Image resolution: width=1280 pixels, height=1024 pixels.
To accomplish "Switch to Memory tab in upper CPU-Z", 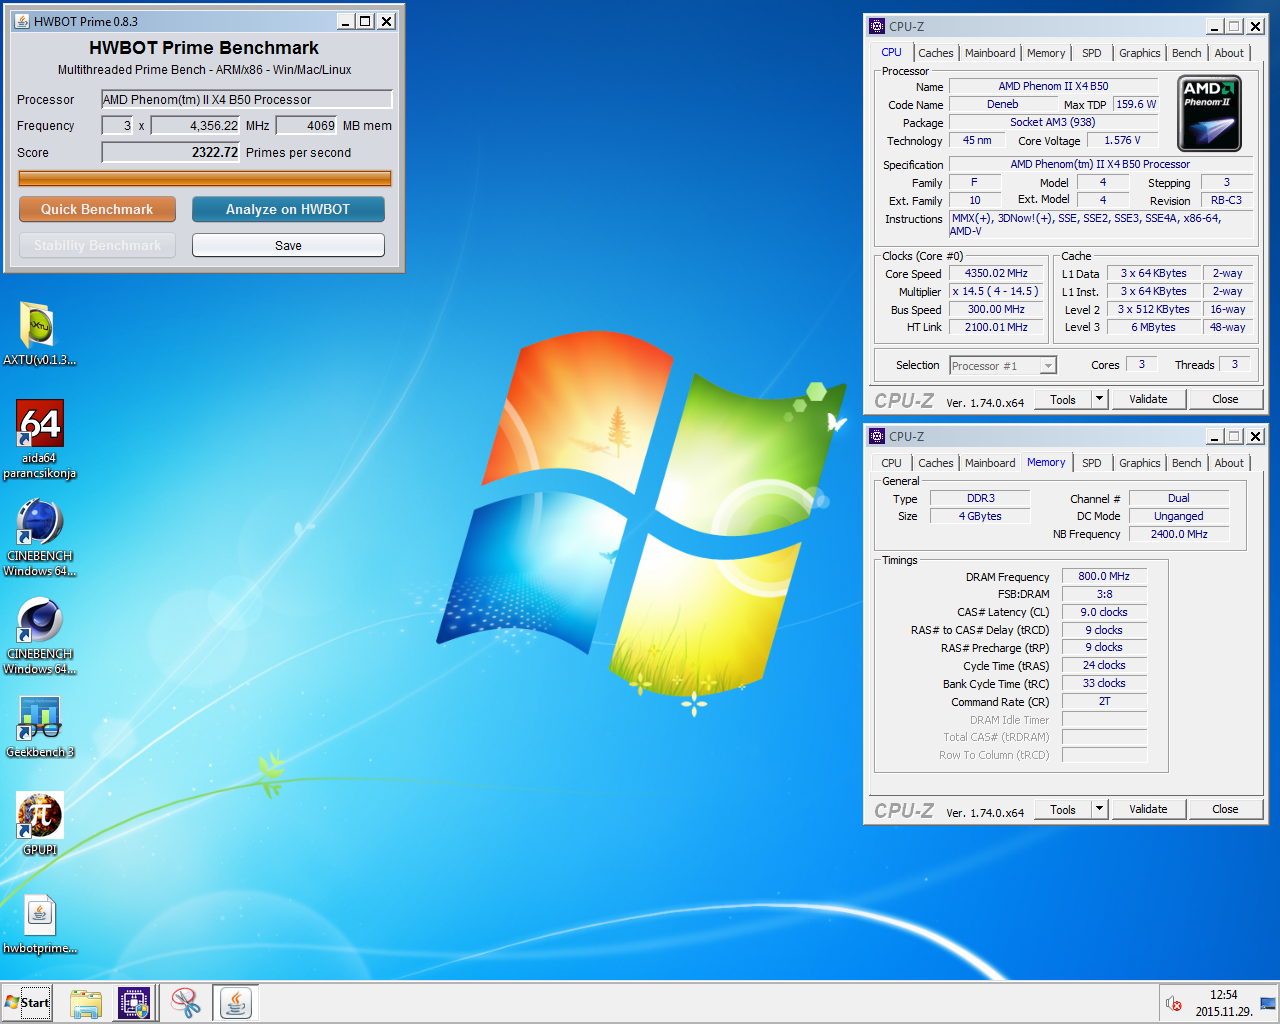I will point(1046,53).
